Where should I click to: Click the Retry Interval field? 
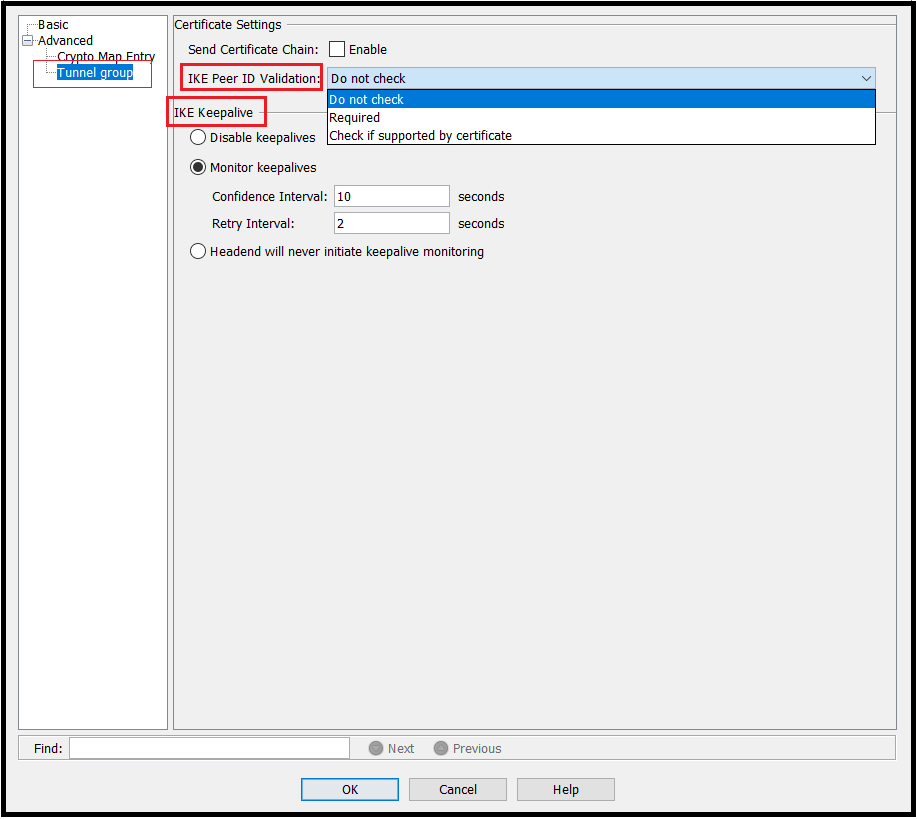[x=391, y=223]
